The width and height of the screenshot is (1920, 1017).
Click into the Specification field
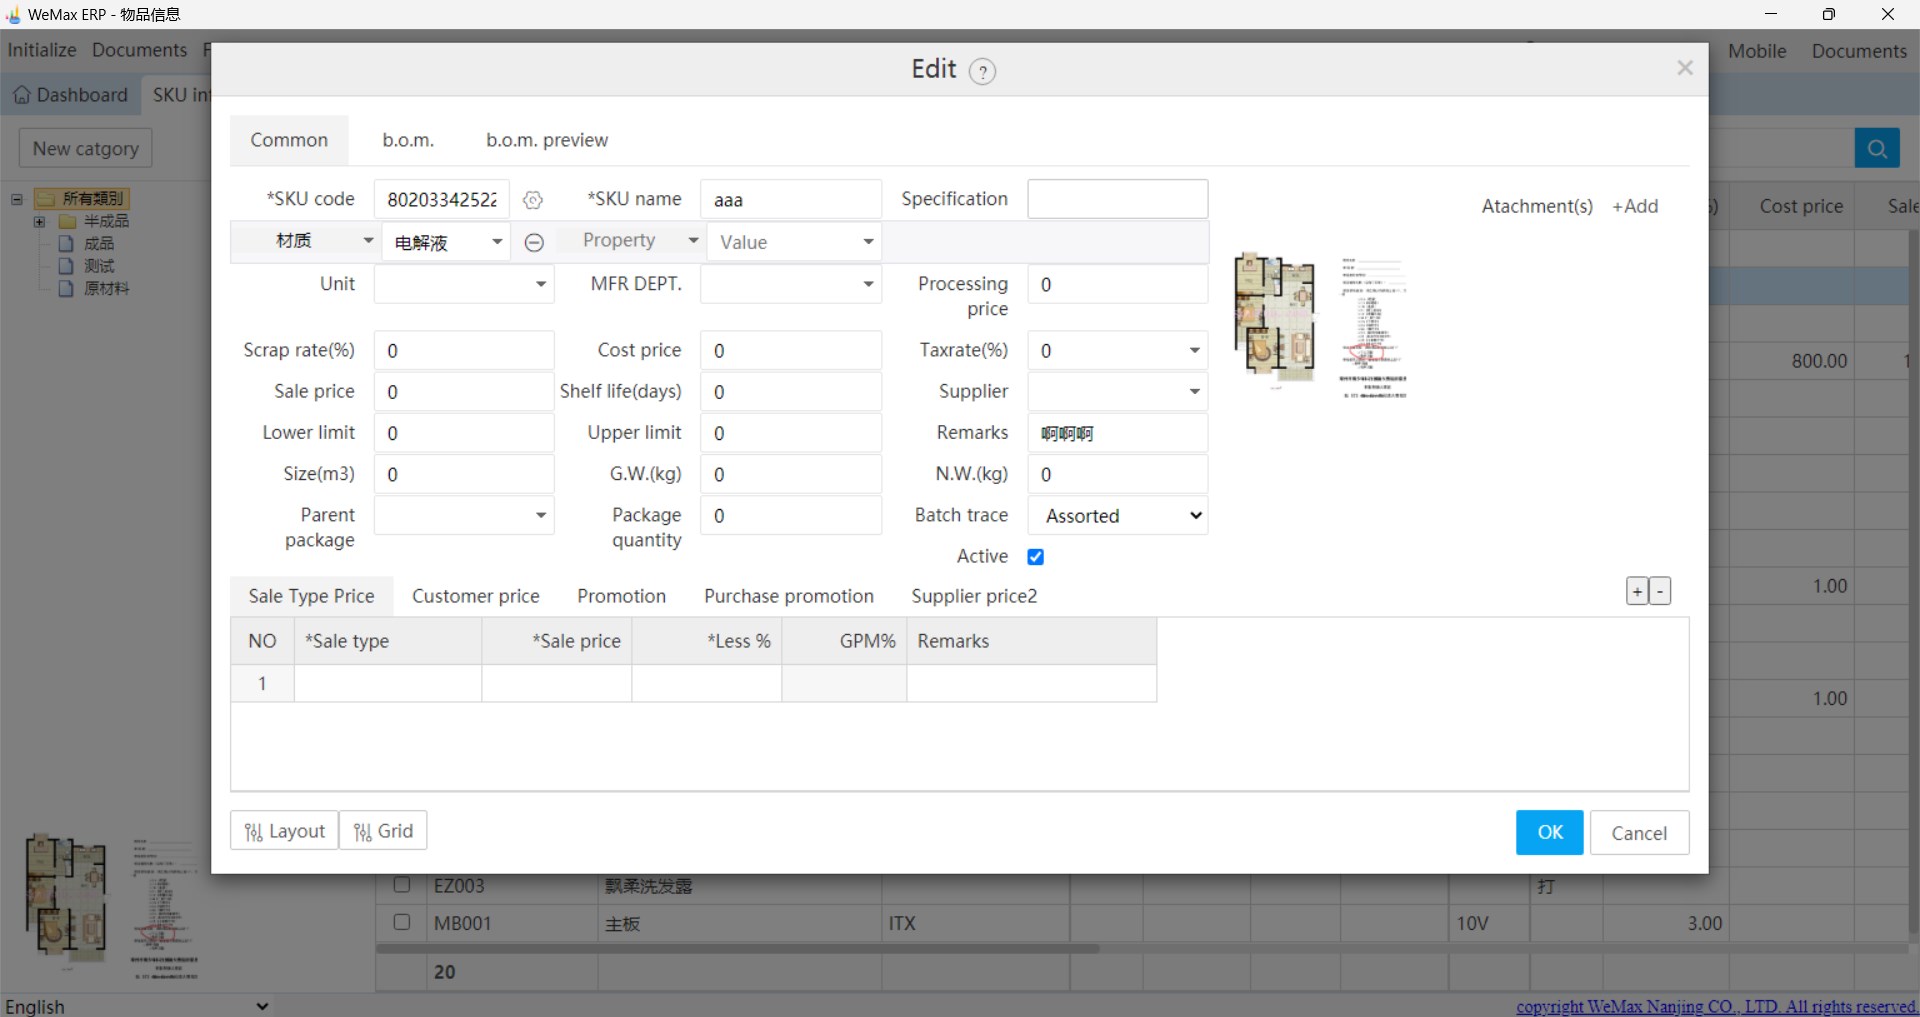coord(1118,199)
